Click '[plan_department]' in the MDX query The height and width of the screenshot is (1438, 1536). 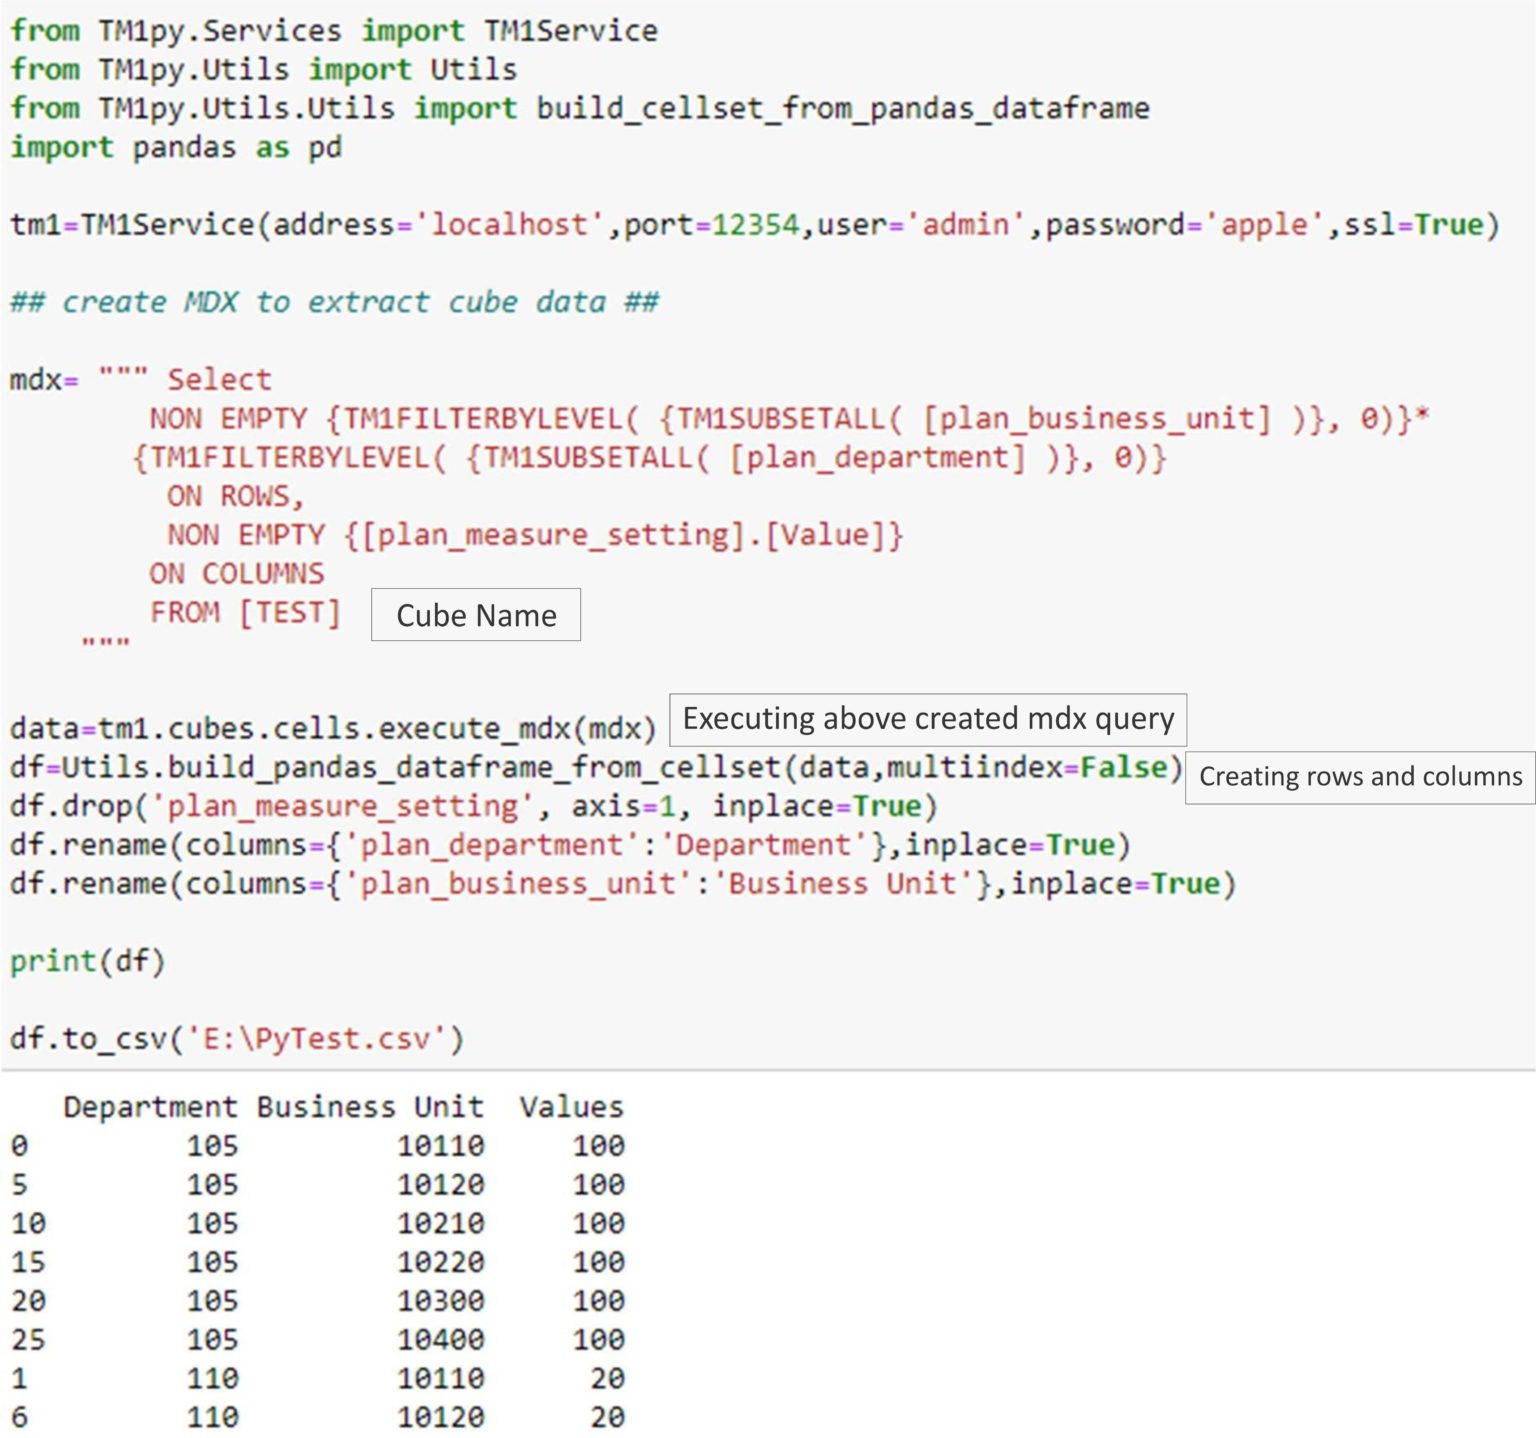tap(878, 457)
